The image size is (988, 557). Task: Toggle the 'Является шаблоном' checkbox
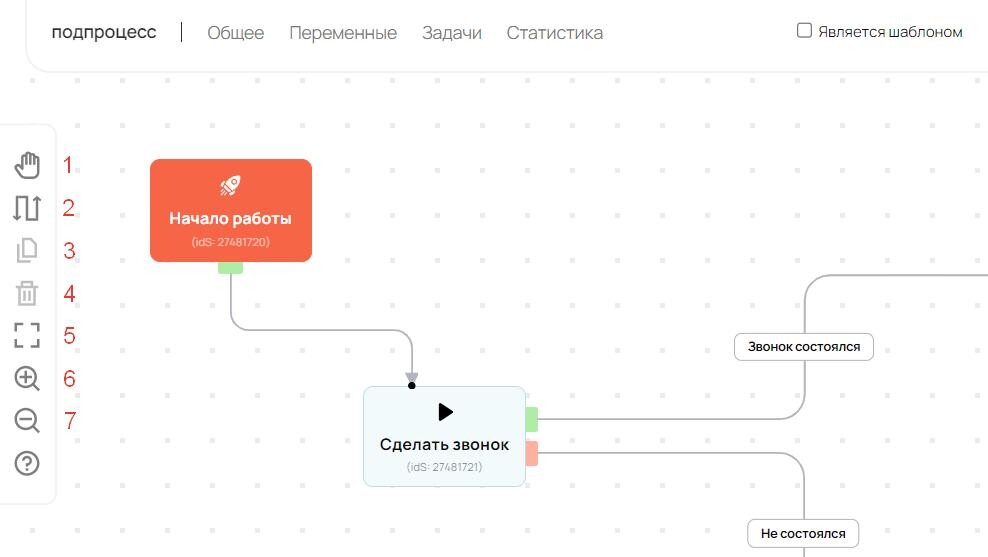click(804, 30)
